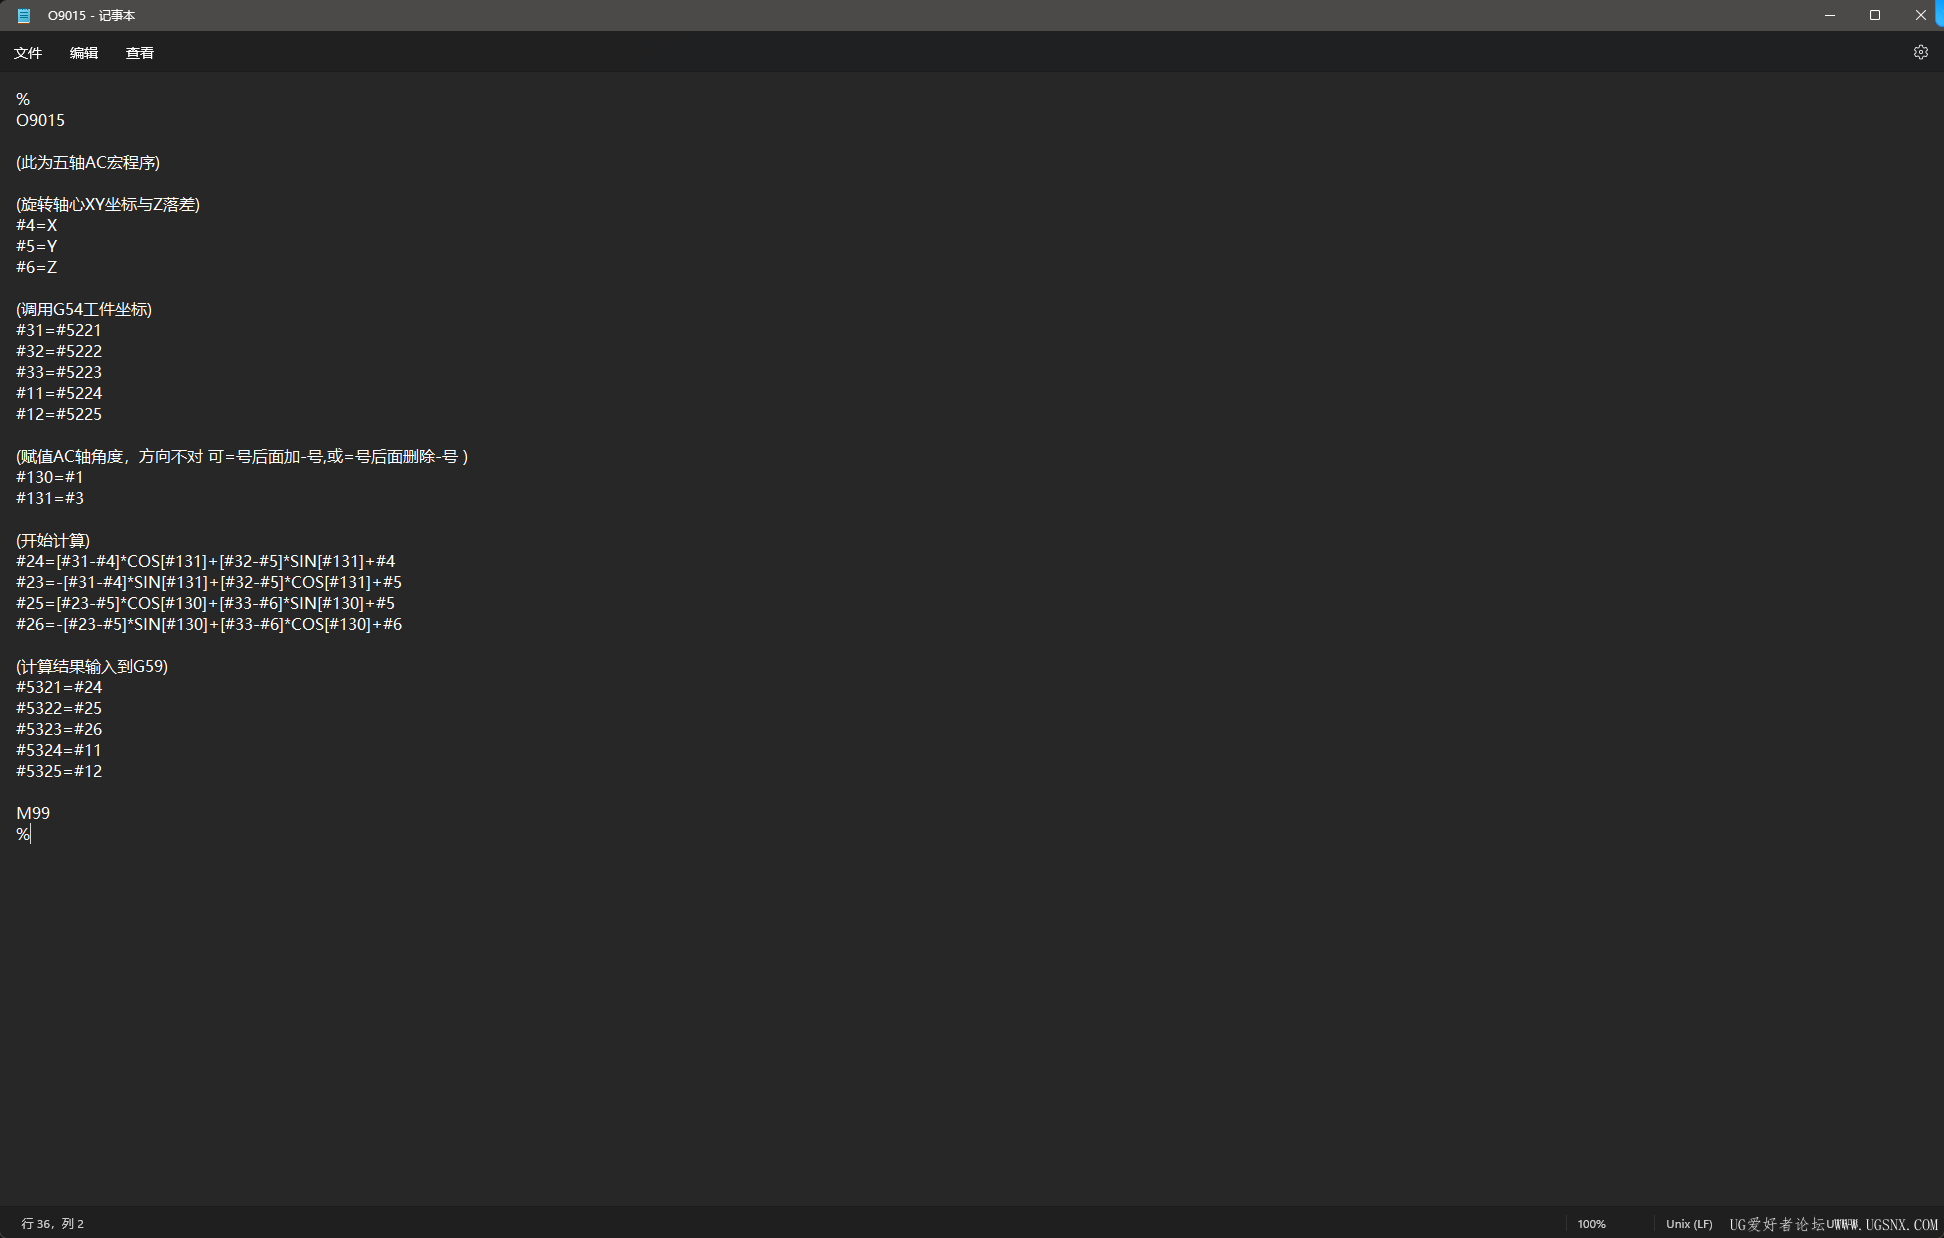Click the 100% zoom level indicator

click(x=1591, y=1224)
